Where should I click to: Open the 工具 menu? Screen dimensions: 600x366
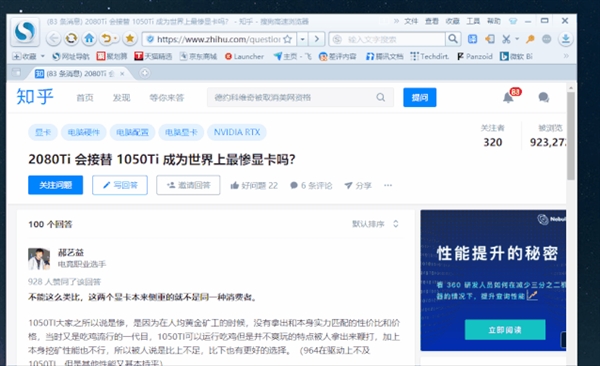pyautogui.click(x=473, y=21)
